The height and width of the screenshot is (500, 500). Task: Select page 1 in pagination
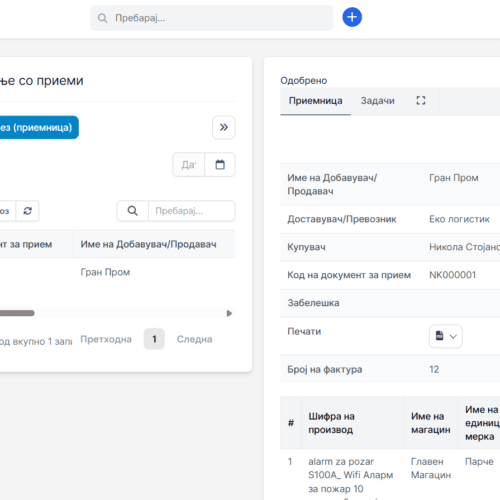[154, 339]
